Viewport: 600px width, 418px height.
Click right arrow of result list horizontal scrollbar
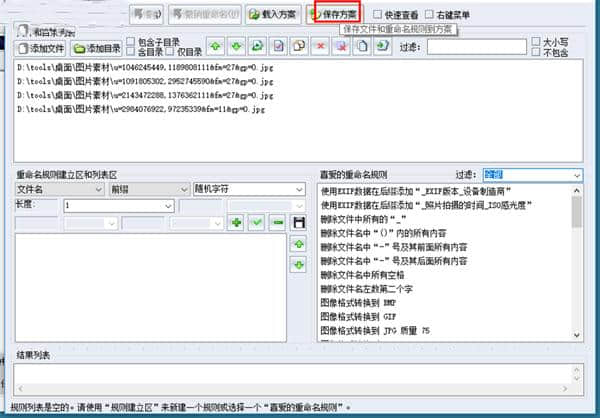[x=565, y=389]
